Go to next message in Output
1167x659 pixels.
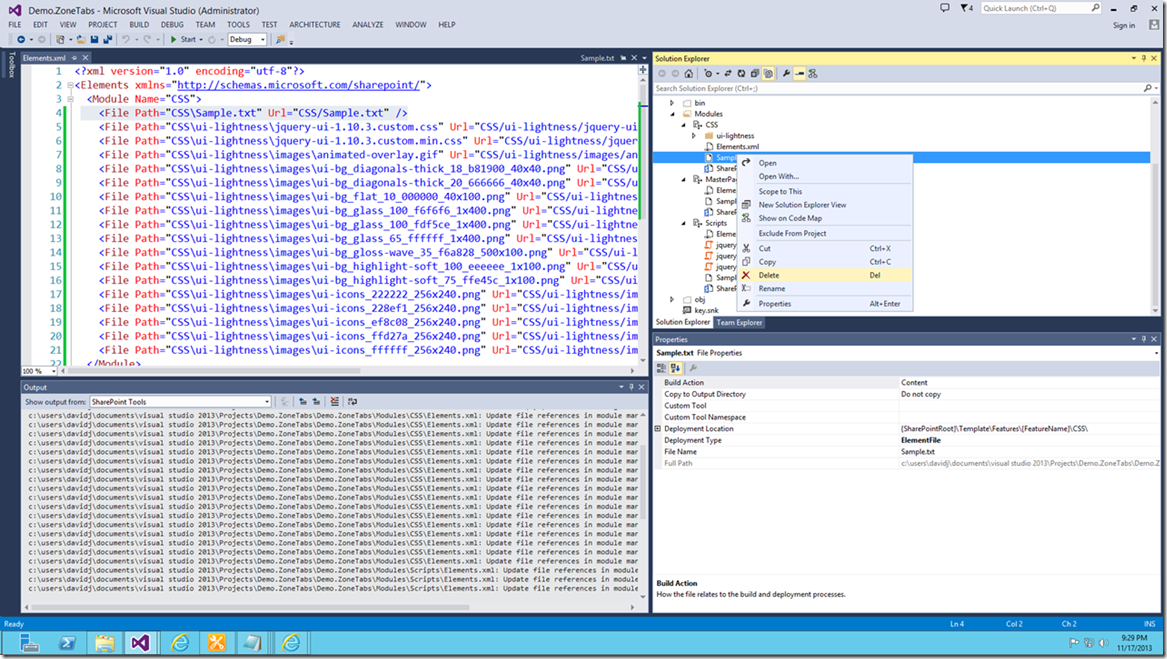pos(316,401)
